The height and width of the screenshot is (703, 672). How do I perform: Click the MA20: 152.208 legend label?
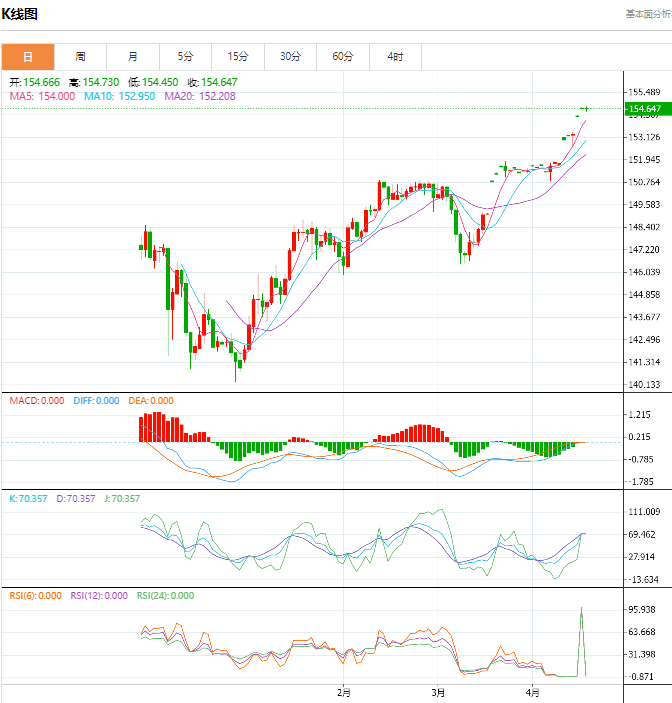tap(199, 96)
